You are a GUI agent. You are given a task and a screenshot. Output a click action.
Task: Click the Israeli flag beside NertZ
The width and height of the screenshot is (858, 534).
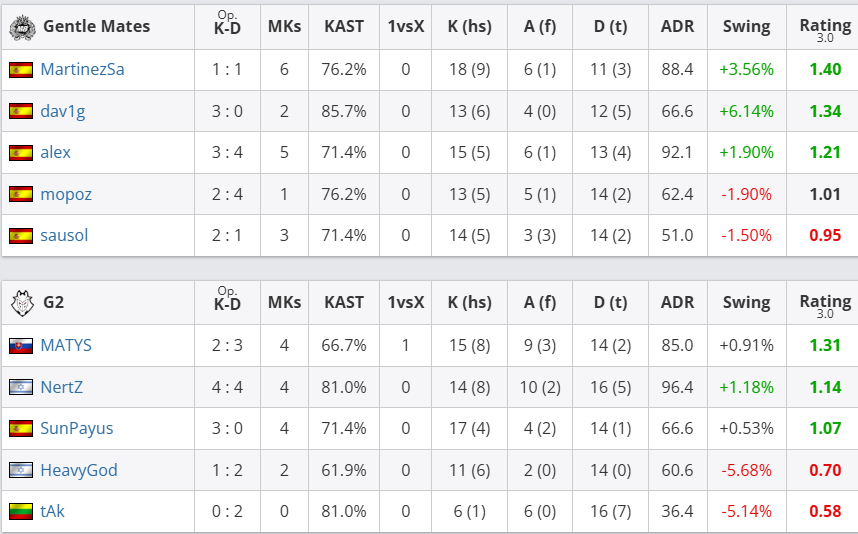(21, 387)
